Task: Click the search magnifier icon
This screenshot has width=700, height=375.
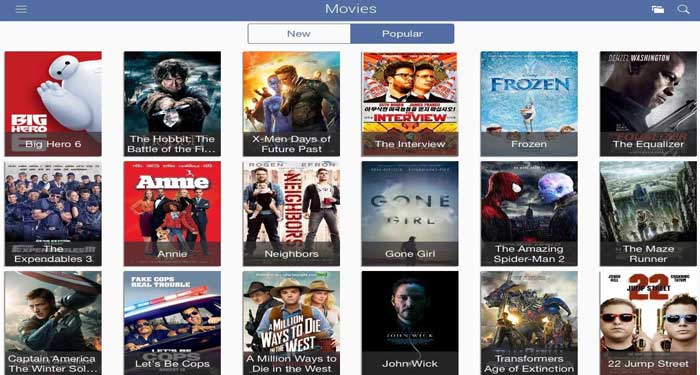Action: (x=683, y=9)
